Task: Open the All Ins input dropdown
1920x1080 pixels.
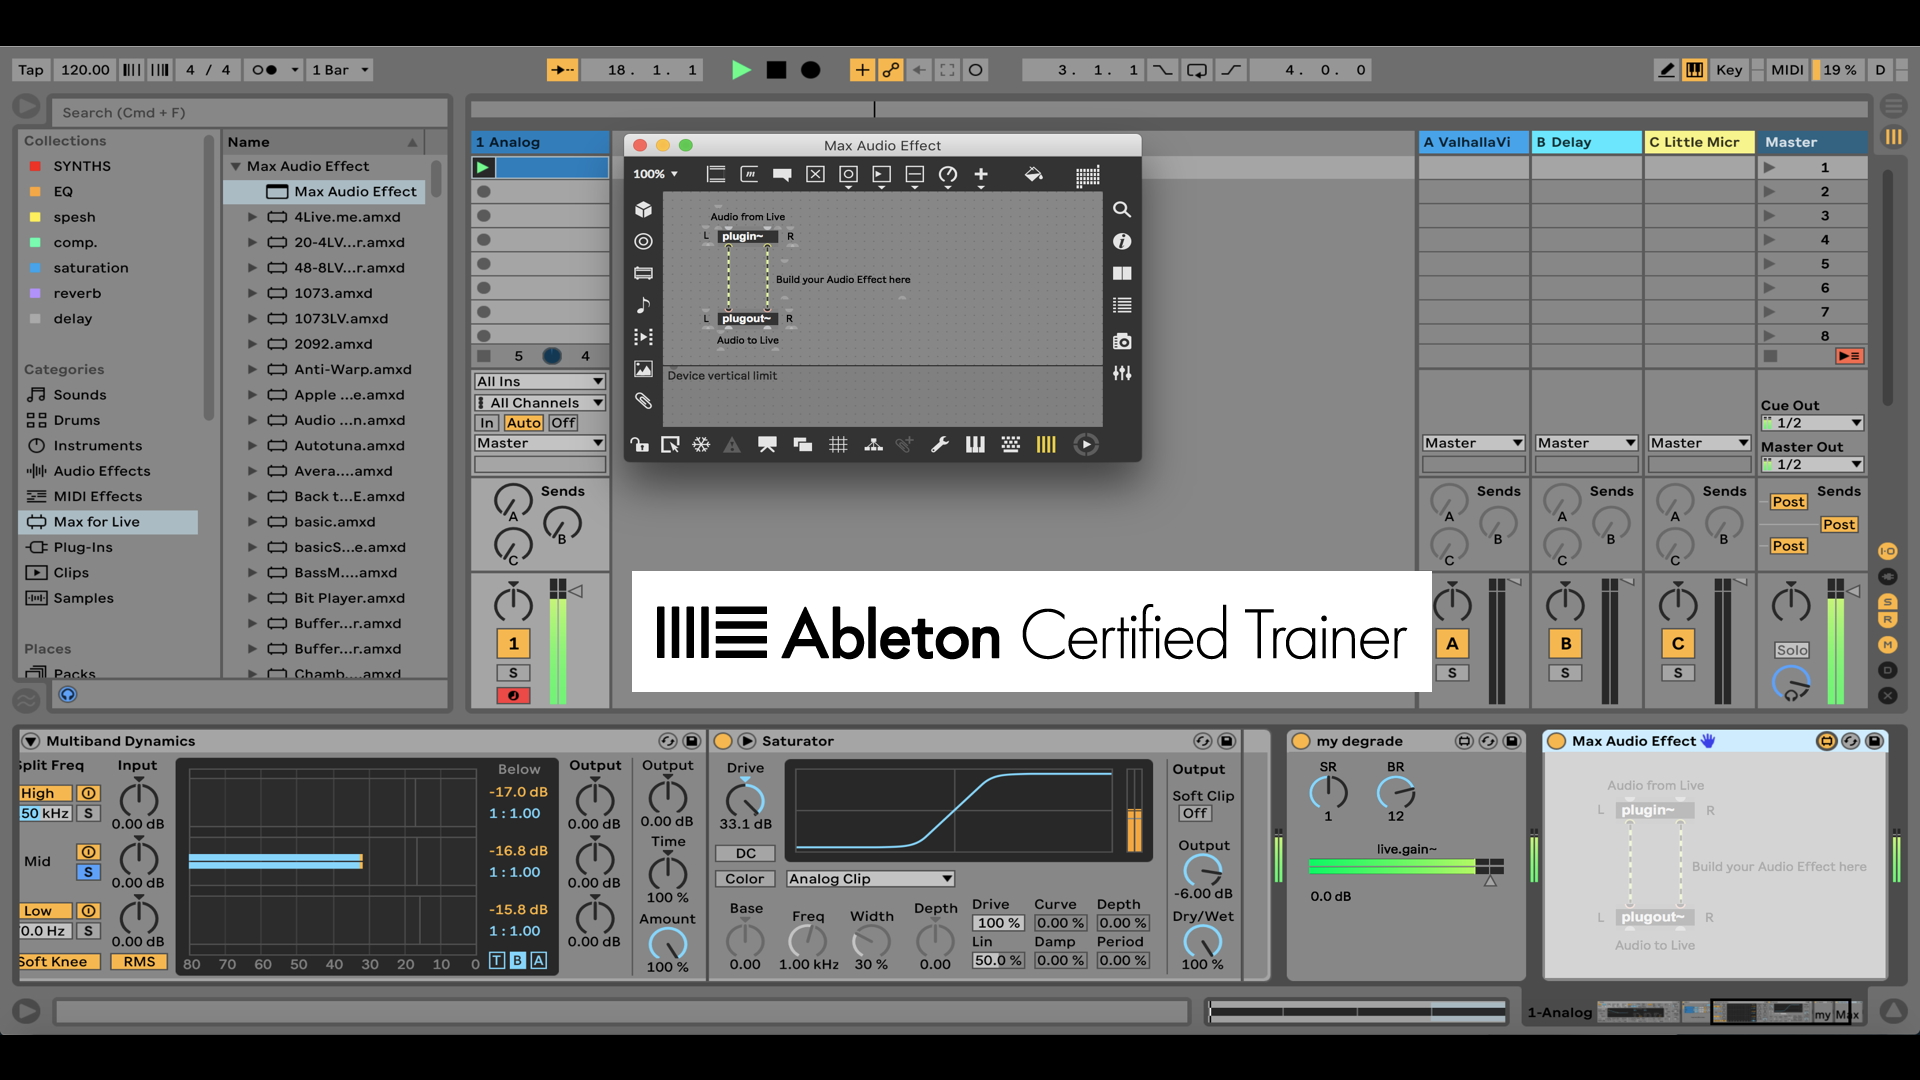Action: coord(540,381)
